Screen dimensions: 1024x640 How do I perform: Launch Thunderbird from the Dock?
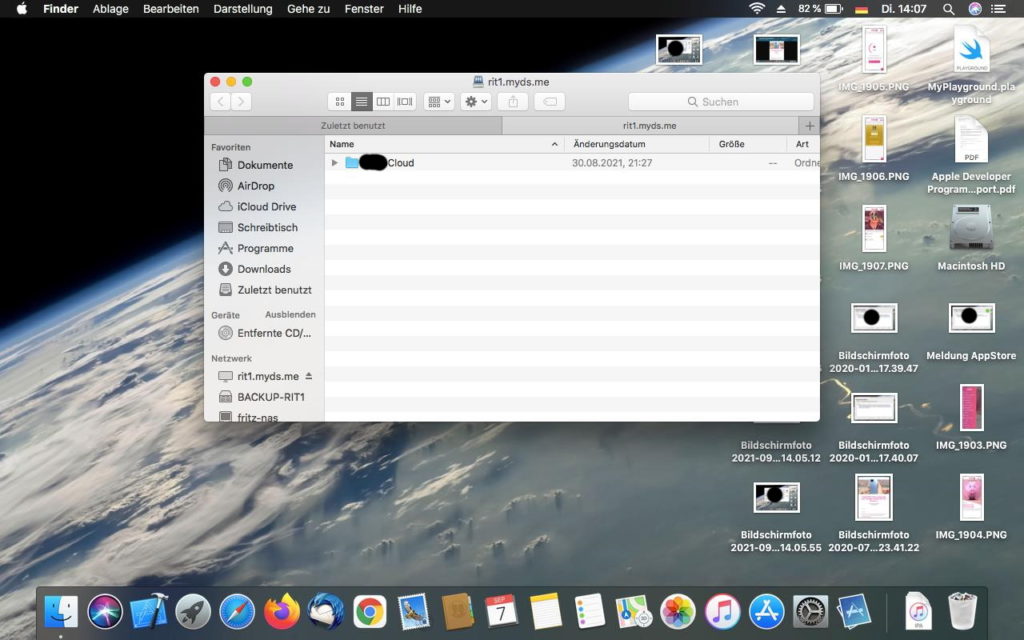click(325, 612)
